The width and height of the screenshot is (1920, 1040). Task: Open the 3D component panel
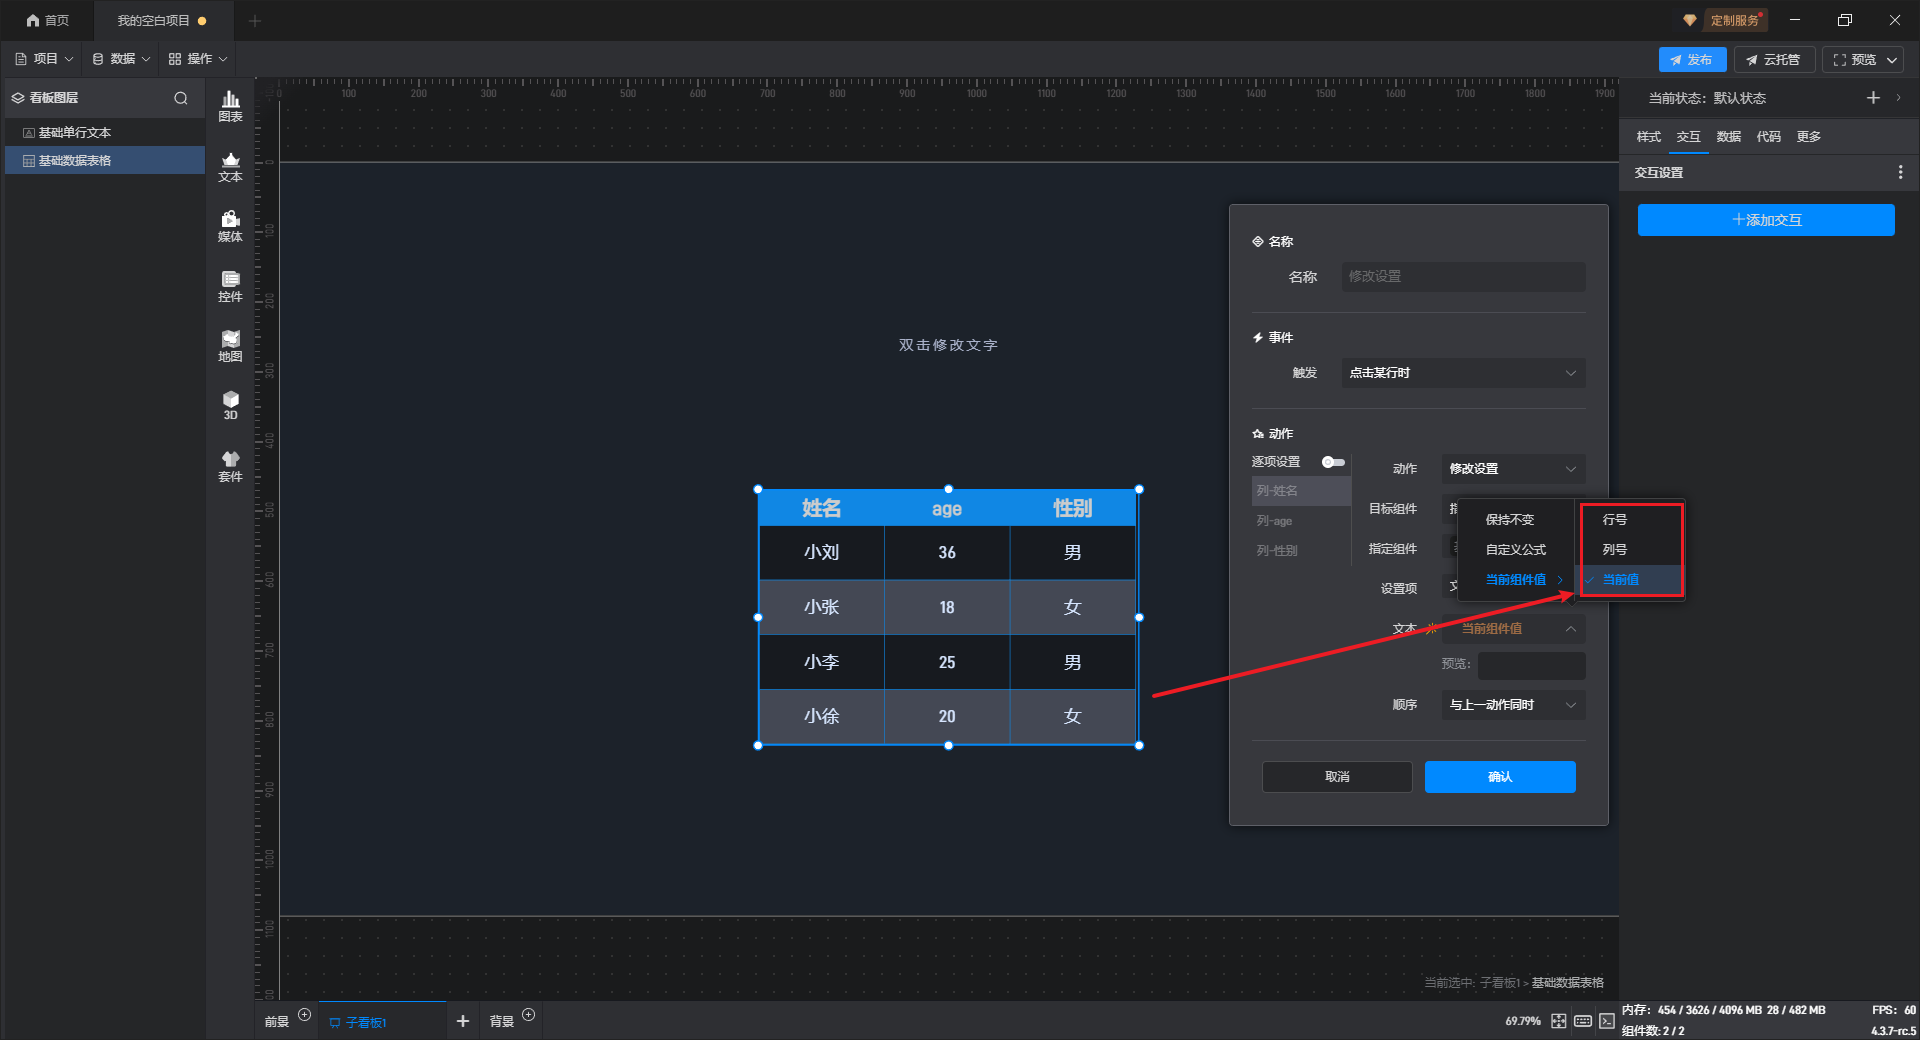click(230, 405)
